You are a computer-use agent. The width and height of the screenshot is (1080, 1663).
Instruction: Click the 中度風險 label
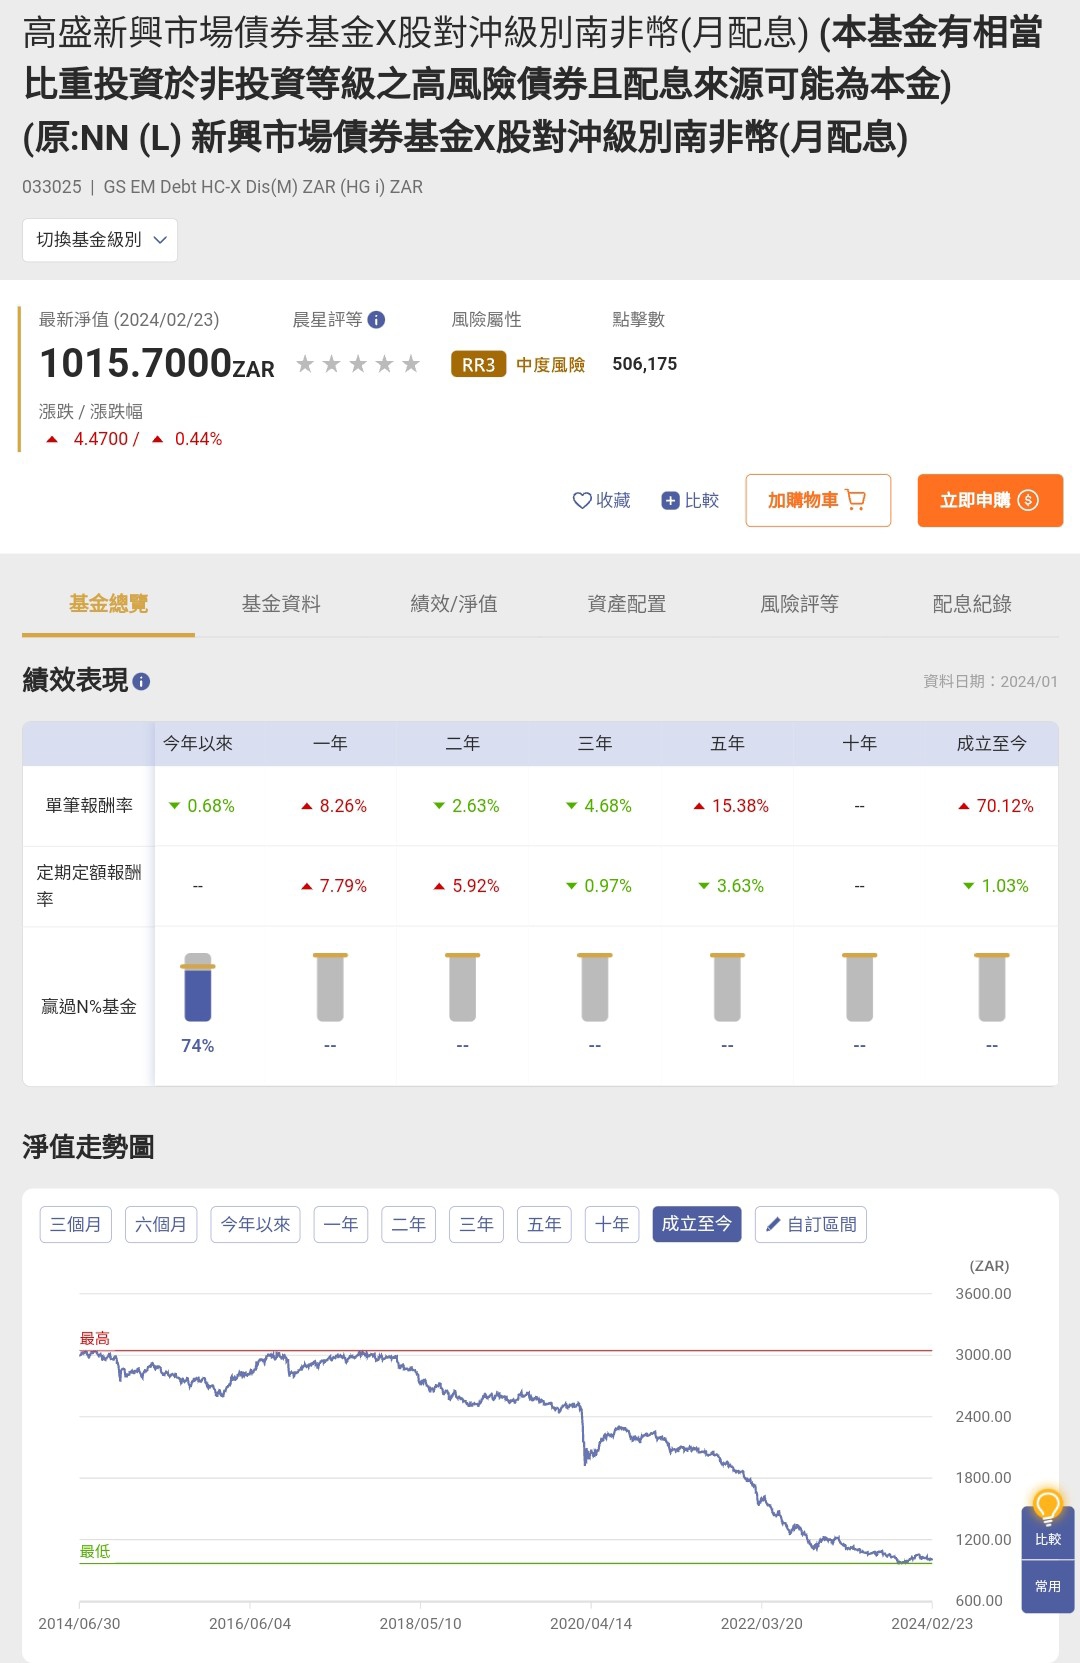coord(551,365)
